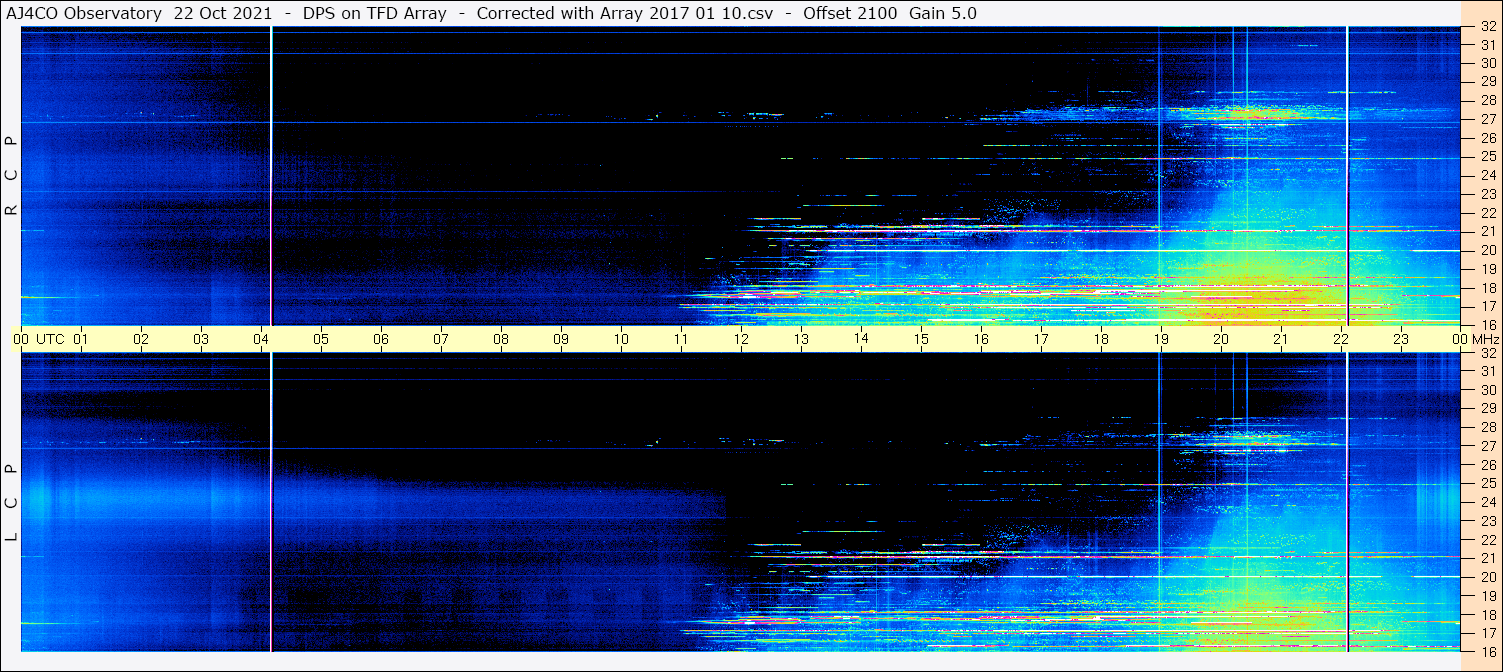Image resolution: width=1503 pixels, height=672 pixels.
Task: Click the UTC label beside the first 00 hour
Action: pyautogui.click(x=49, y=339)
